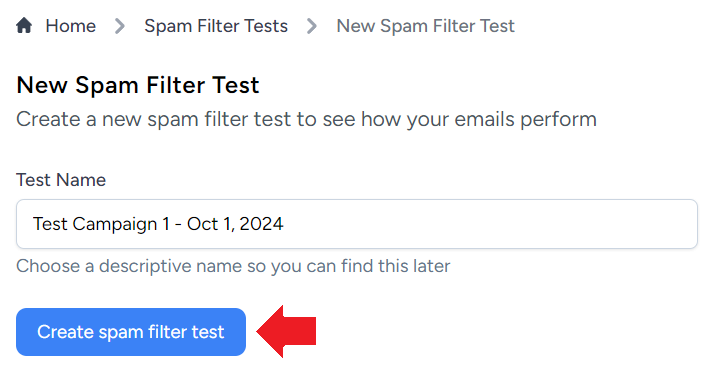Click the word 'Tests' in the breadcrumb trail
Image resolution: width=712 pixels, height=372 pixels.
click(x=266, y=26)
